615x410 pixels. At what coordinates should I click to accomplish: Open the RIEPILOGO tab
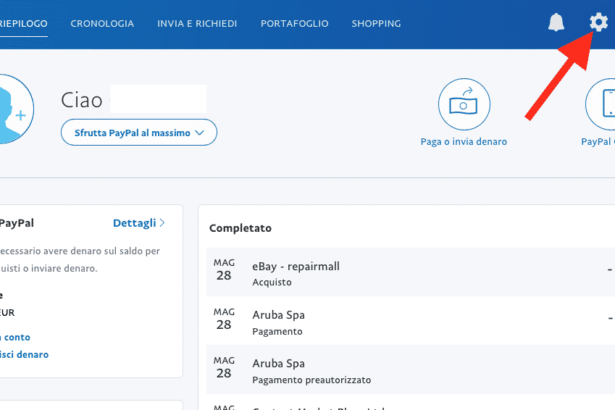(24, 24)
